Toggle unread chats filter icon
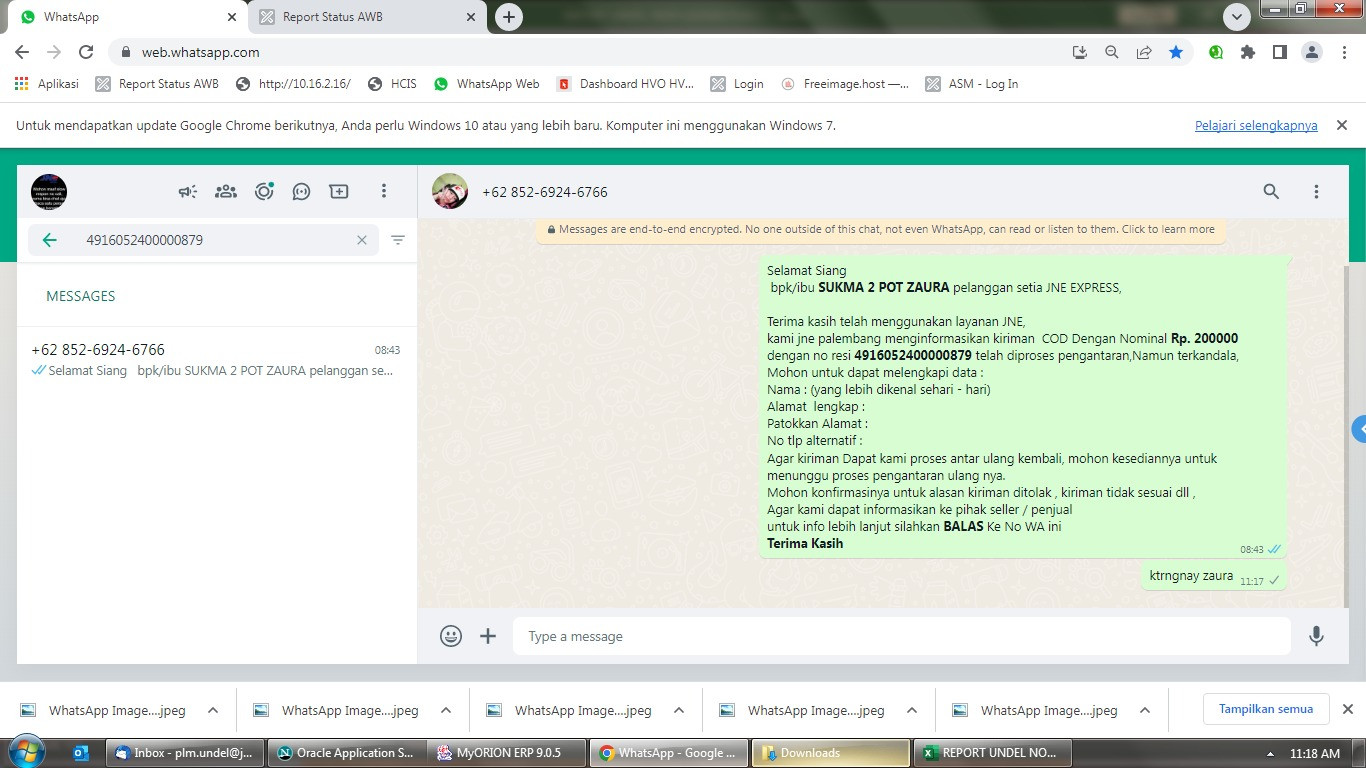The width and height of the screenshot is (1366, 768). pos(398,240)
